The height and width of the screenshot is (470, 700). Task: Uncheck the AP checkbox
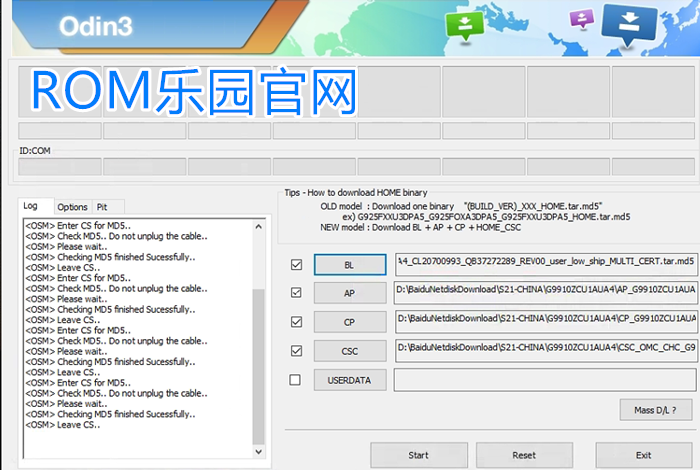click(296, 293)
